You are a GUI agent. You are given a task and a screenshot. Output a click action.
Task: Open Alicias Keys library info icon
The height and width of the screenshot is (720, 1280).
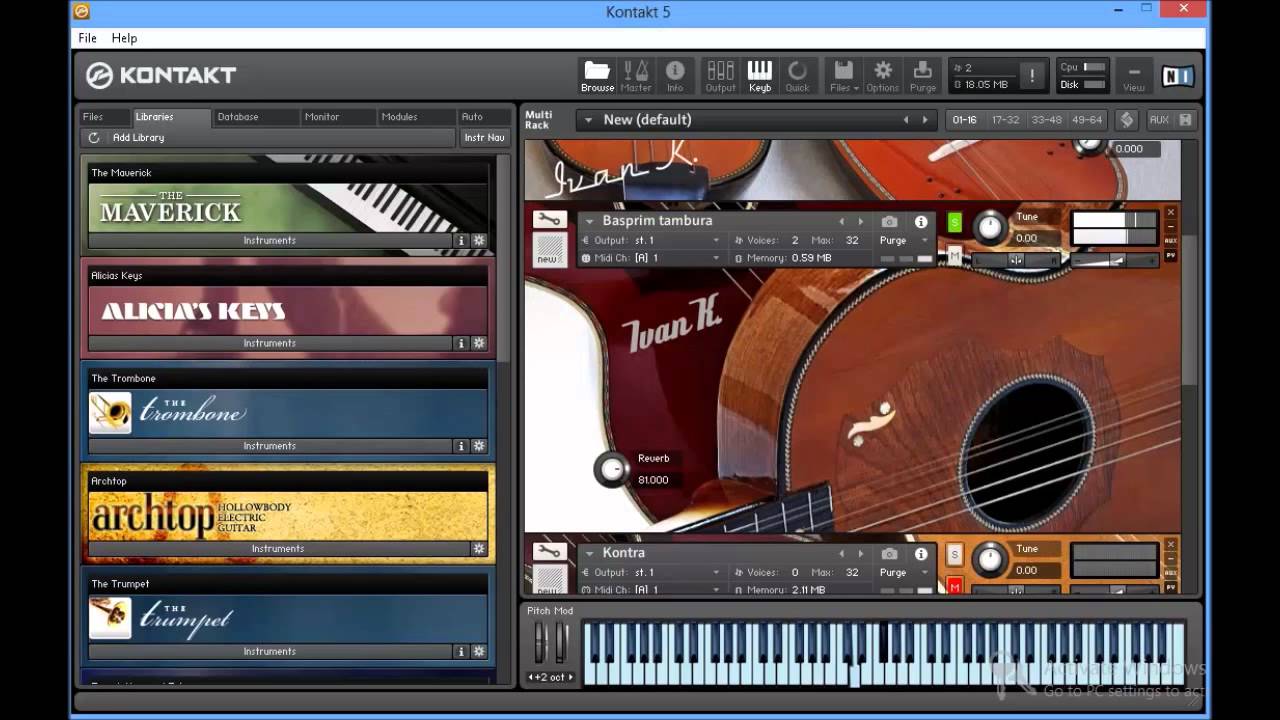click(461, 343)
